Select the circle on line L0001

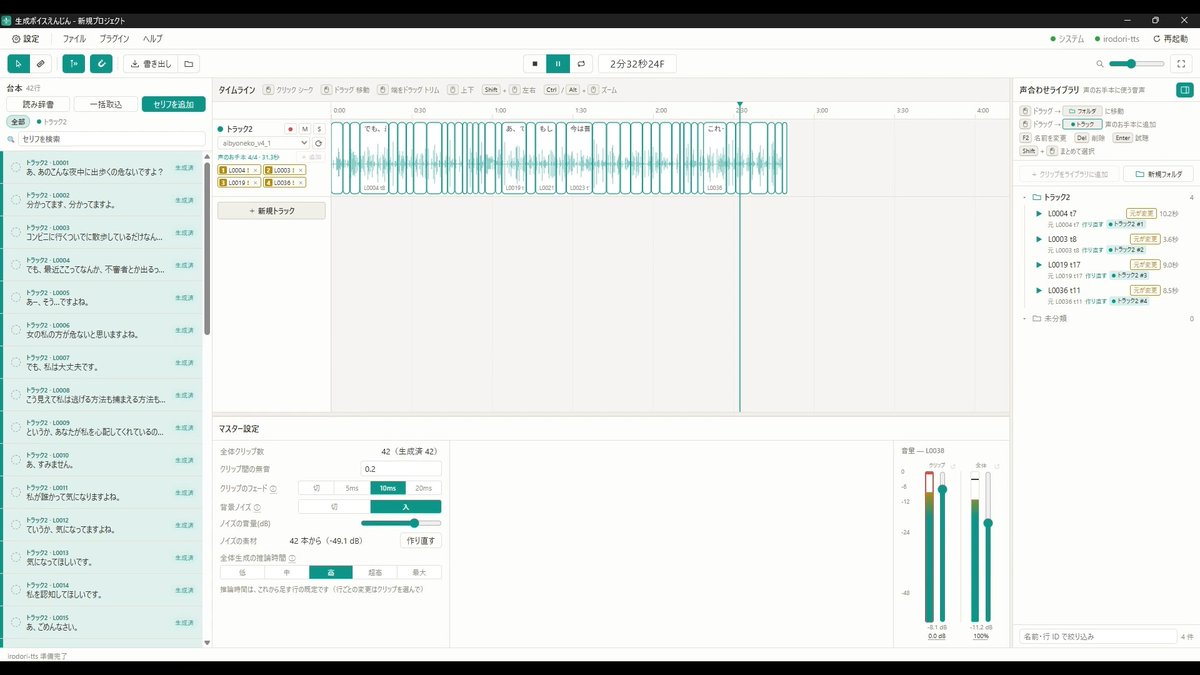pos(16,168)
